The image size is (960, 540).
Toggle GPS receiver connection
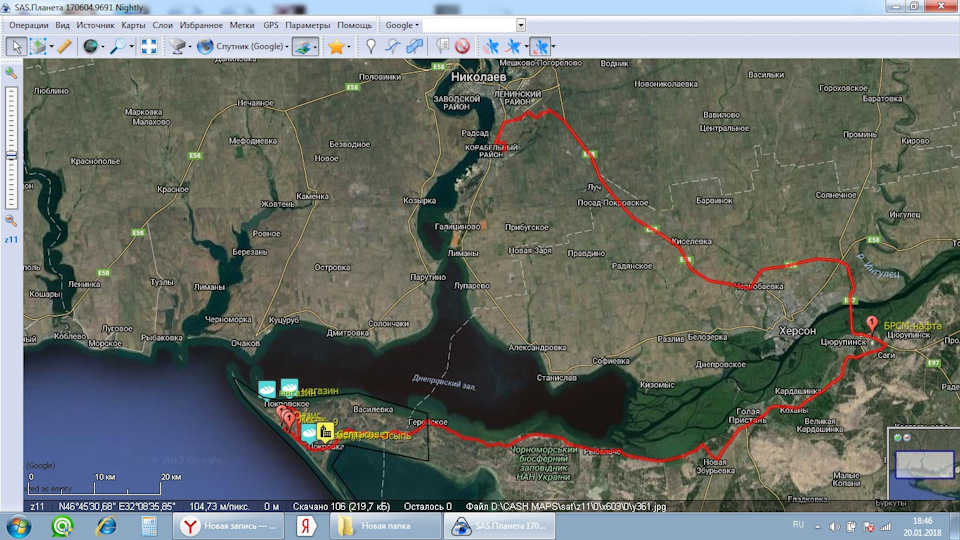491,46
